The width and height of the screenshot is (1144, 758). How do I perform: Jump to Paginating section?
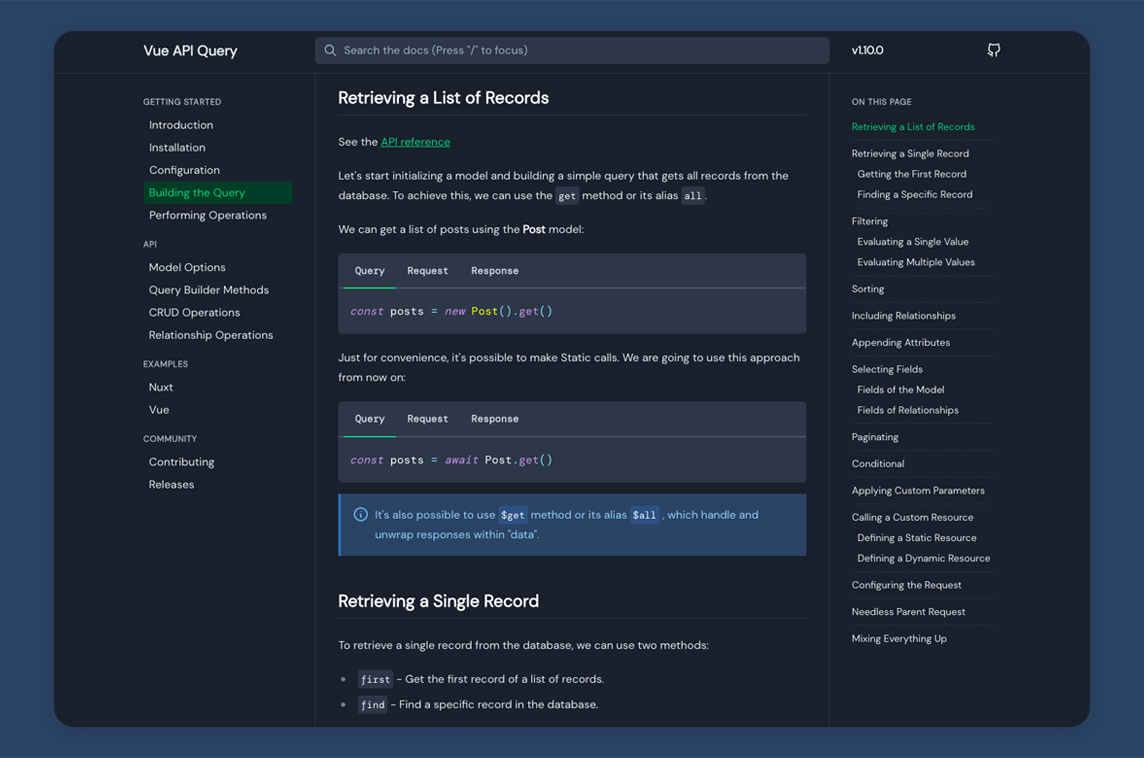(x=875, y=437)
